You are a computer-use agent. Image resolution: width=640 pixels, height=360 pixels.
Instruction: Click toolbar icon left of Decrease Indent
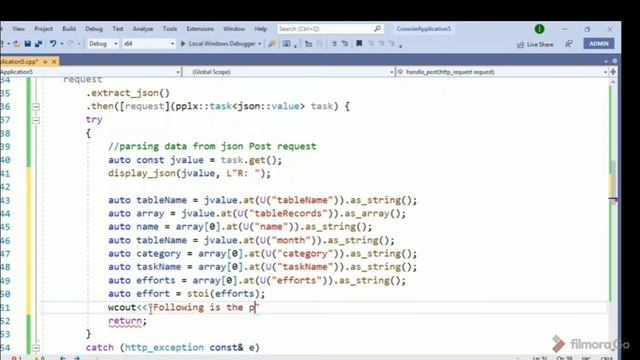[x=320, y=44]
